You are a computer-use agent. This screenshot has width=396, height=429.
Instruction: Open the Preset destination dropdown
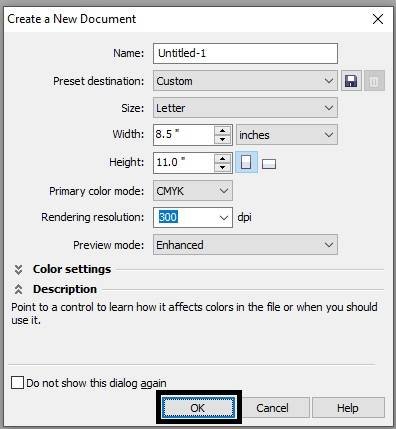(x=245, y=81)
